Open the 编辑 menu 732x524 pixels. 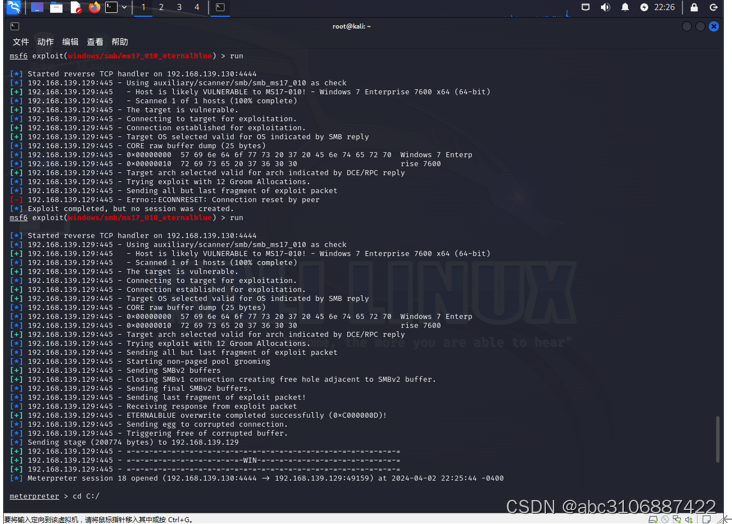coord(70,42)
